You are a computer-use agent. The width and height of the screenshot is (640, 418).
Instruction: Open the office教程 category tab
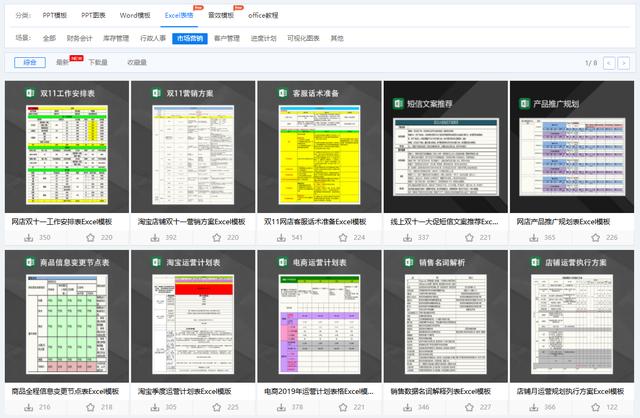point(263,15)
